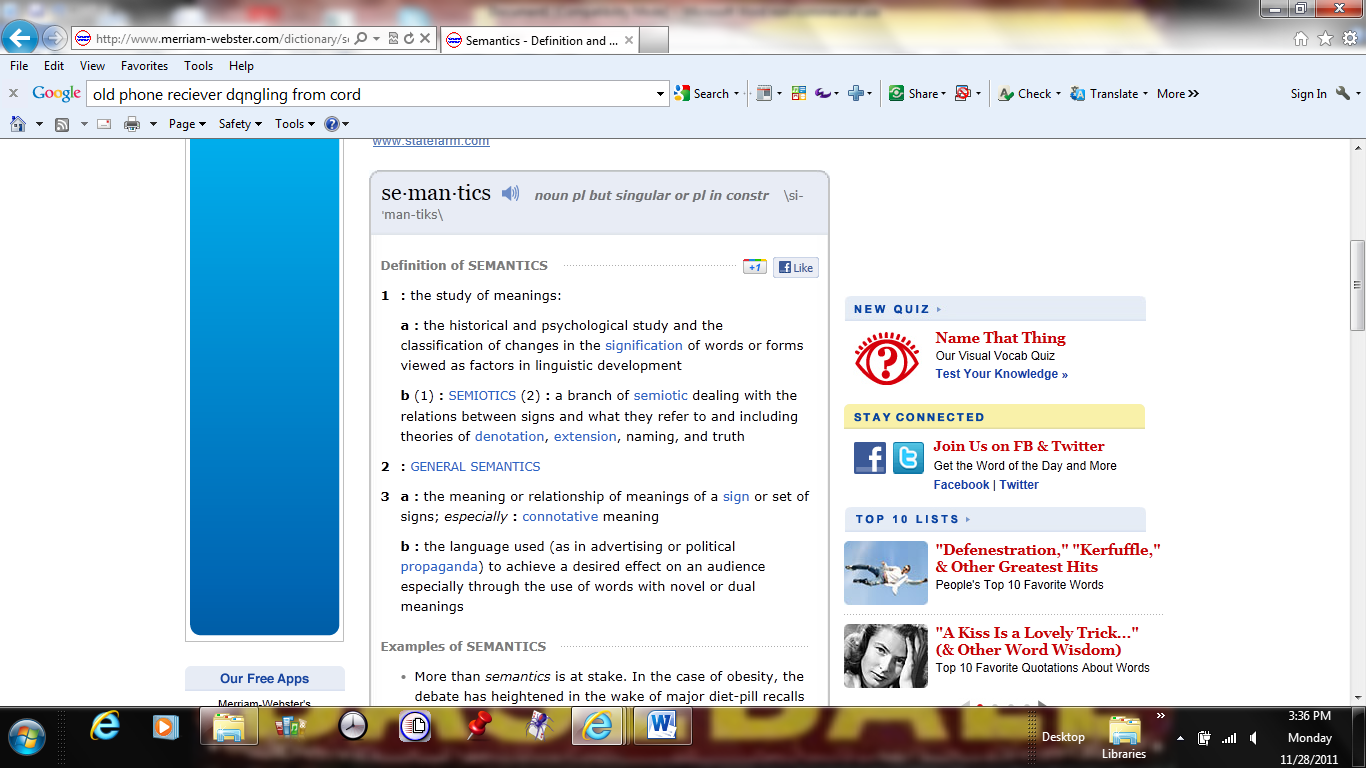The height and width of the screenshot is (768, 1366).
Task: Click the Print icon in command bar
Action: tap(131, 124)
